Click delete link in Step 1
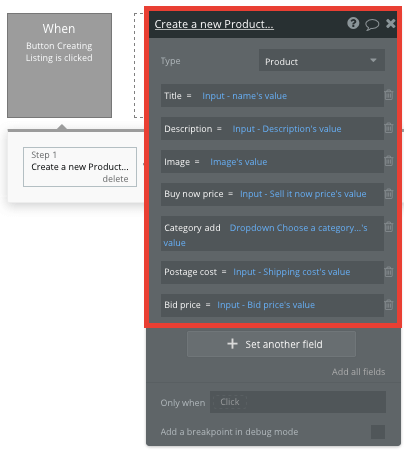 115,179
